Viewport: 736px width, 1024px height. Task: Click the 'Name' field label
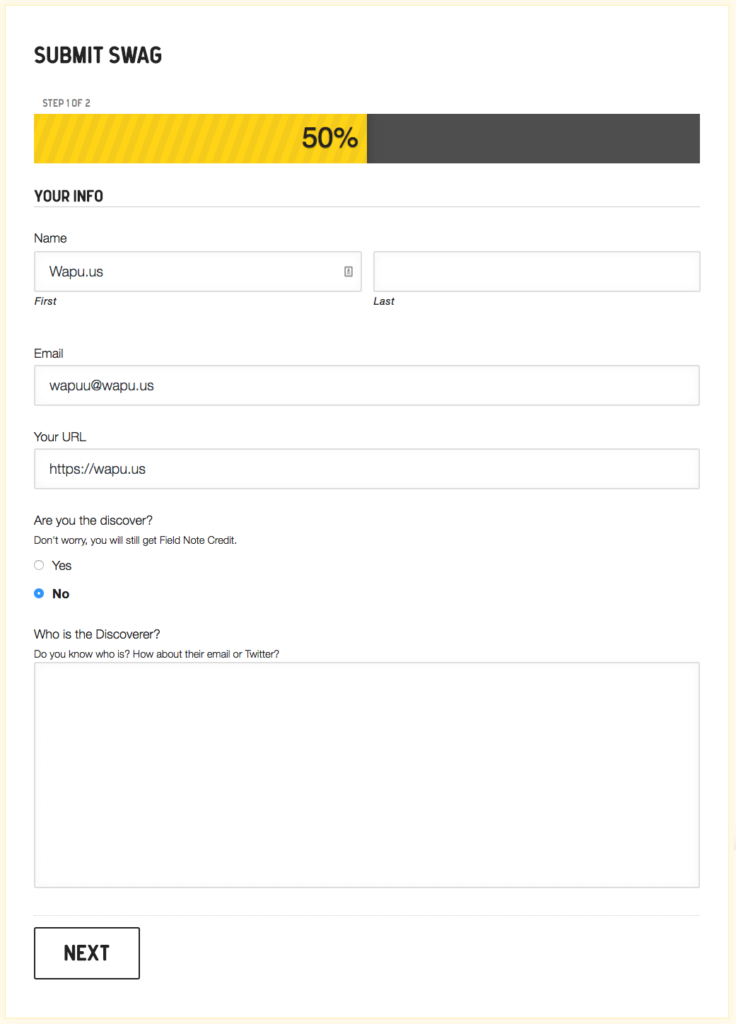pos(50,238)
